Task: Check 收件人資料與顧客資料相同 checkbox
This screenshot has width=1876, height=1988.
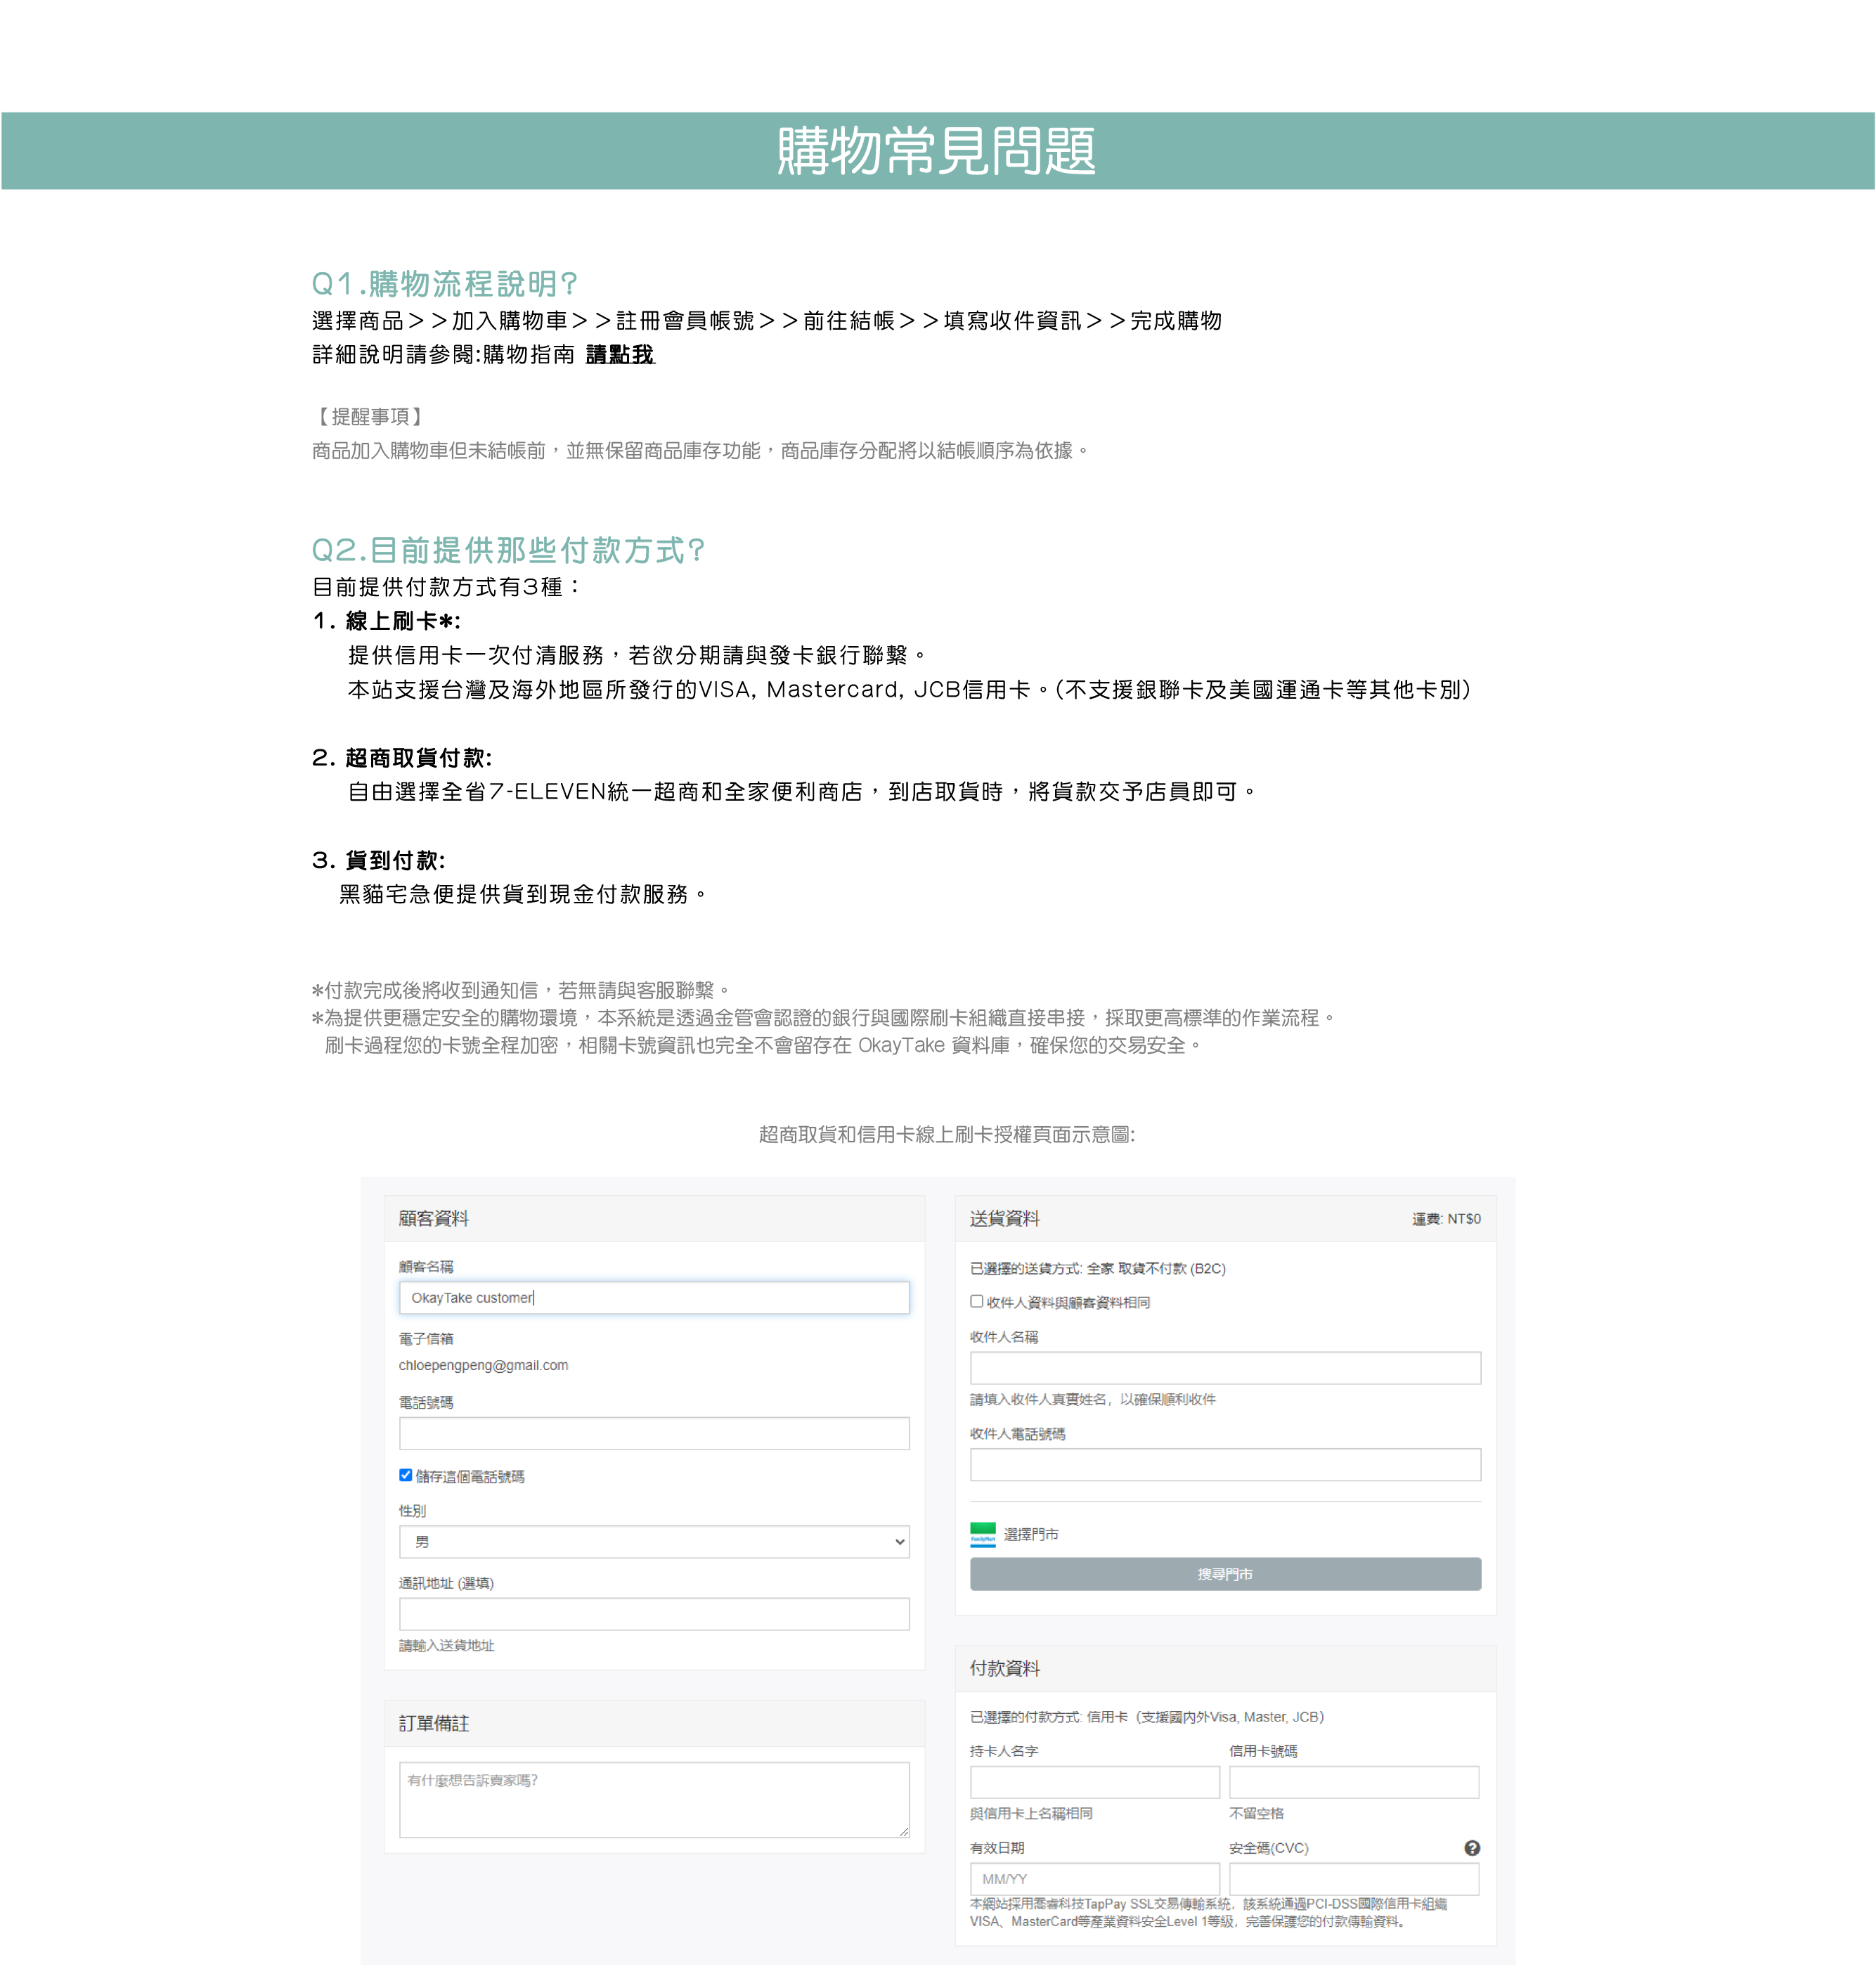Action: point(977,1301)
